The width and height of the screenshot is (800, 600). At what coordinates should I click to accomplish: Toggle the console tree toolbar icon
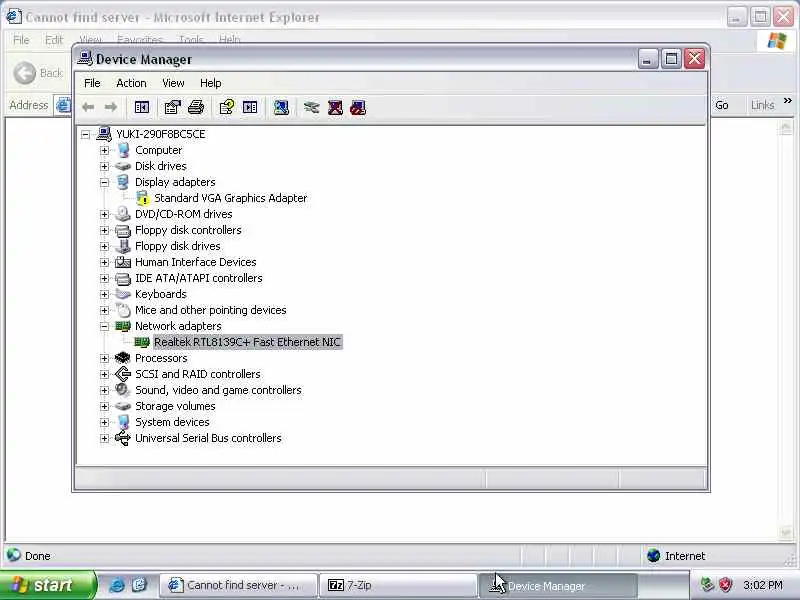(142, 107)
